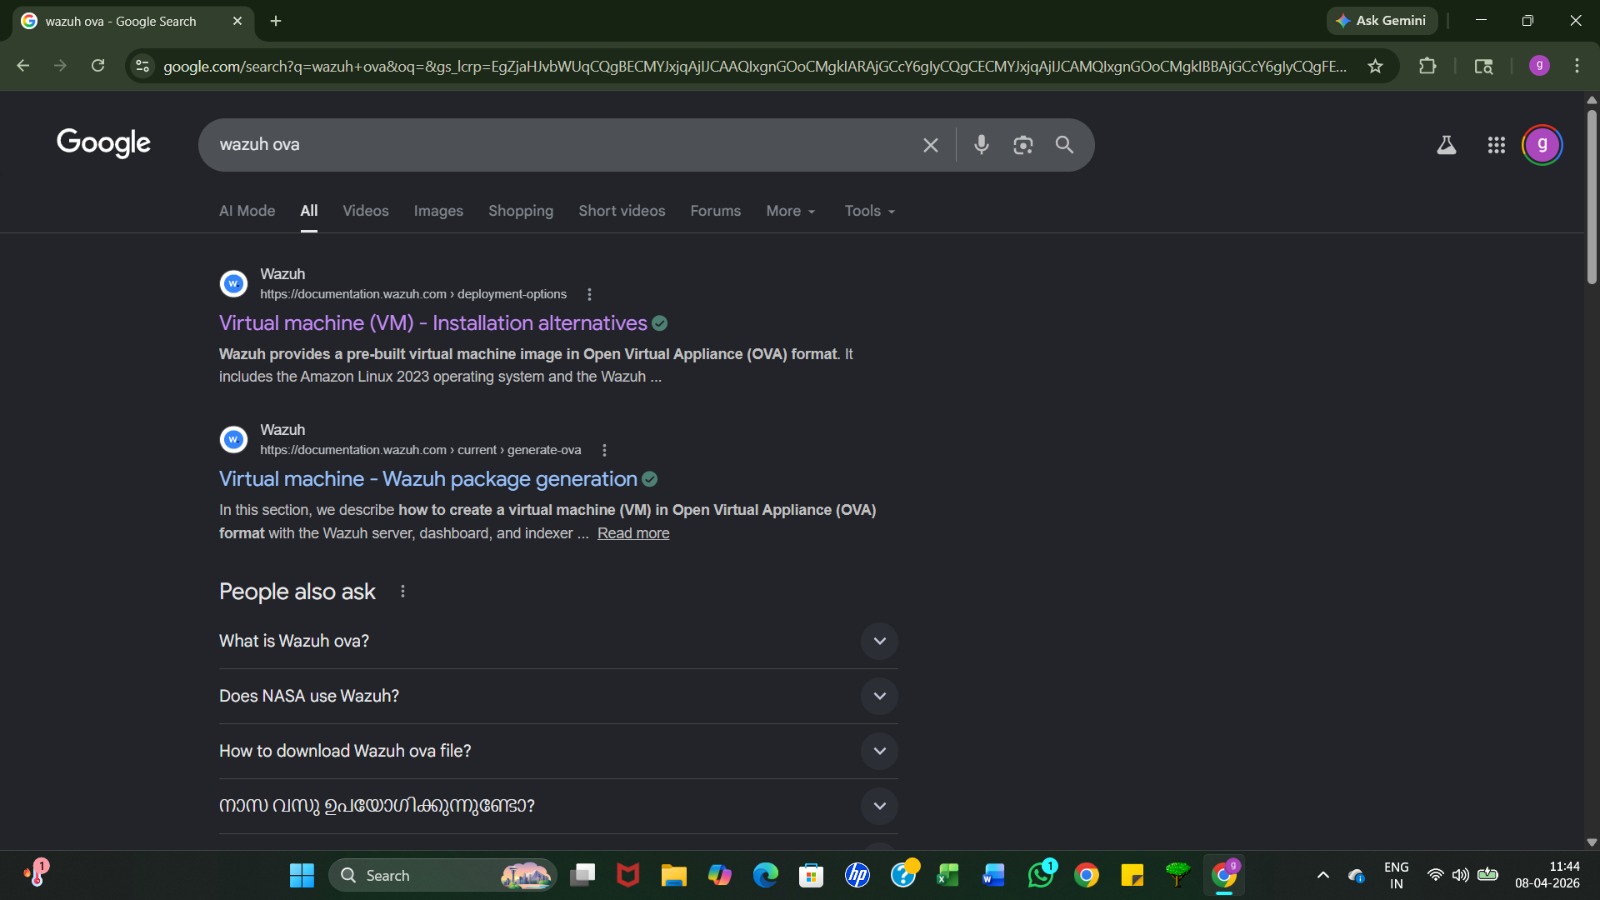Expand the Malayalam-language question
Image resolution: width=1600 pixels, height=900 pixels.
coord(558,806)
